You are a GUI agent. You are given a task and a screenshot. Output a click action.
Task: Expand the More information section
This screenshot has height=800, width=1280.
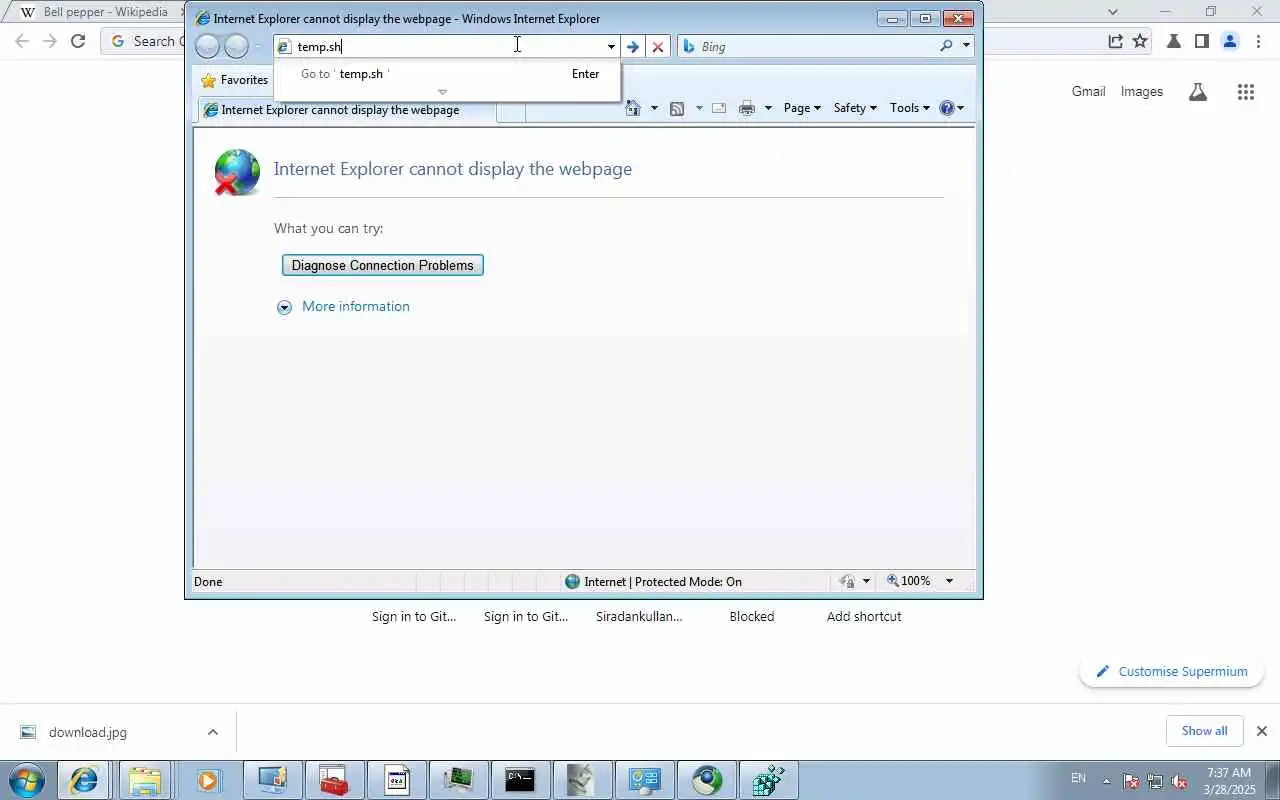pyautogui.click(x=345, y=307)
